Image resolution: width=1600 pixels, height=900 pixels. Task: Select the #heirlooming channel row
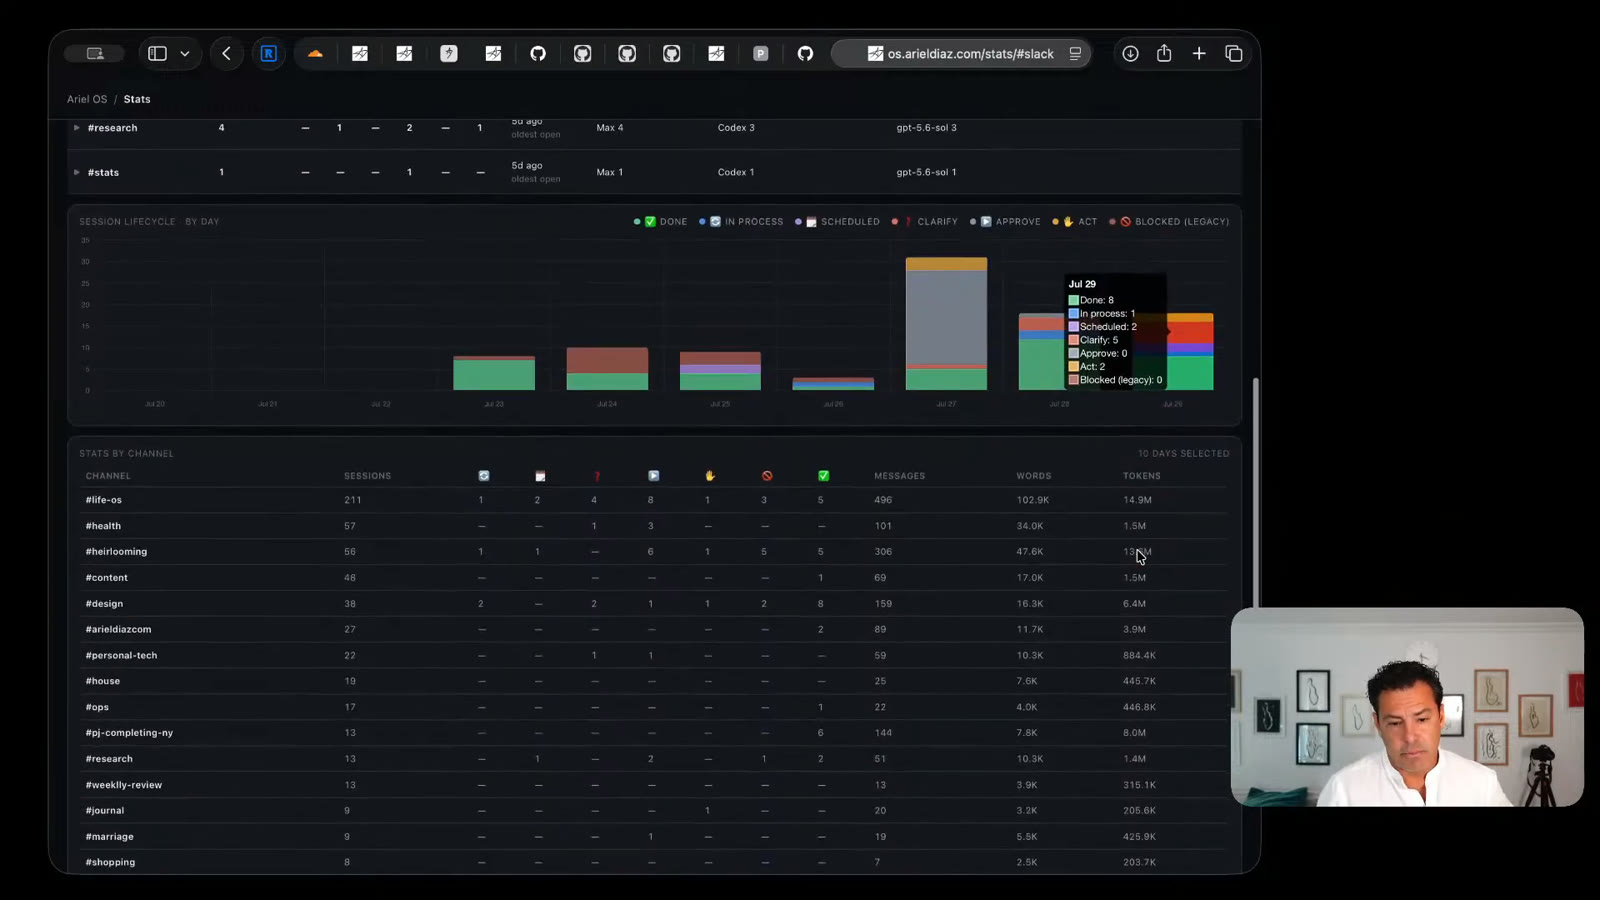pos(655,552)
